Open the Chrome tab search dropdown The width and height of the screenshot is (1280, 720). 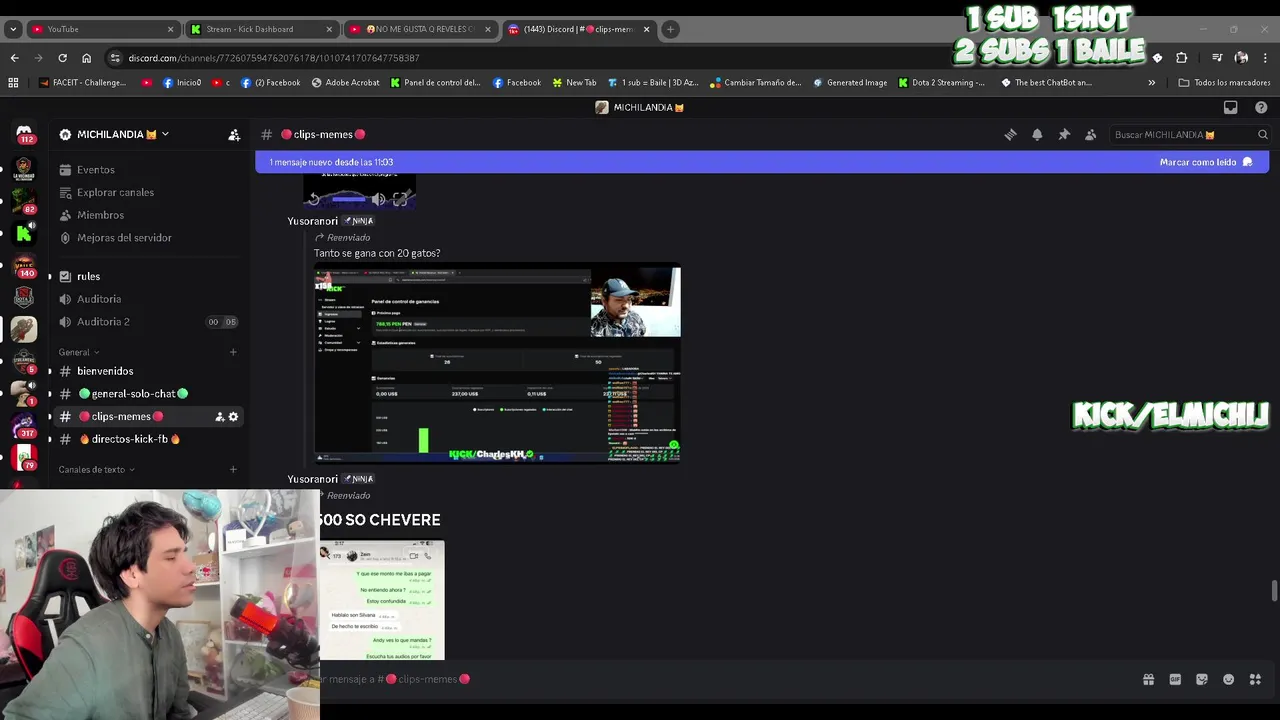point(13,29)
